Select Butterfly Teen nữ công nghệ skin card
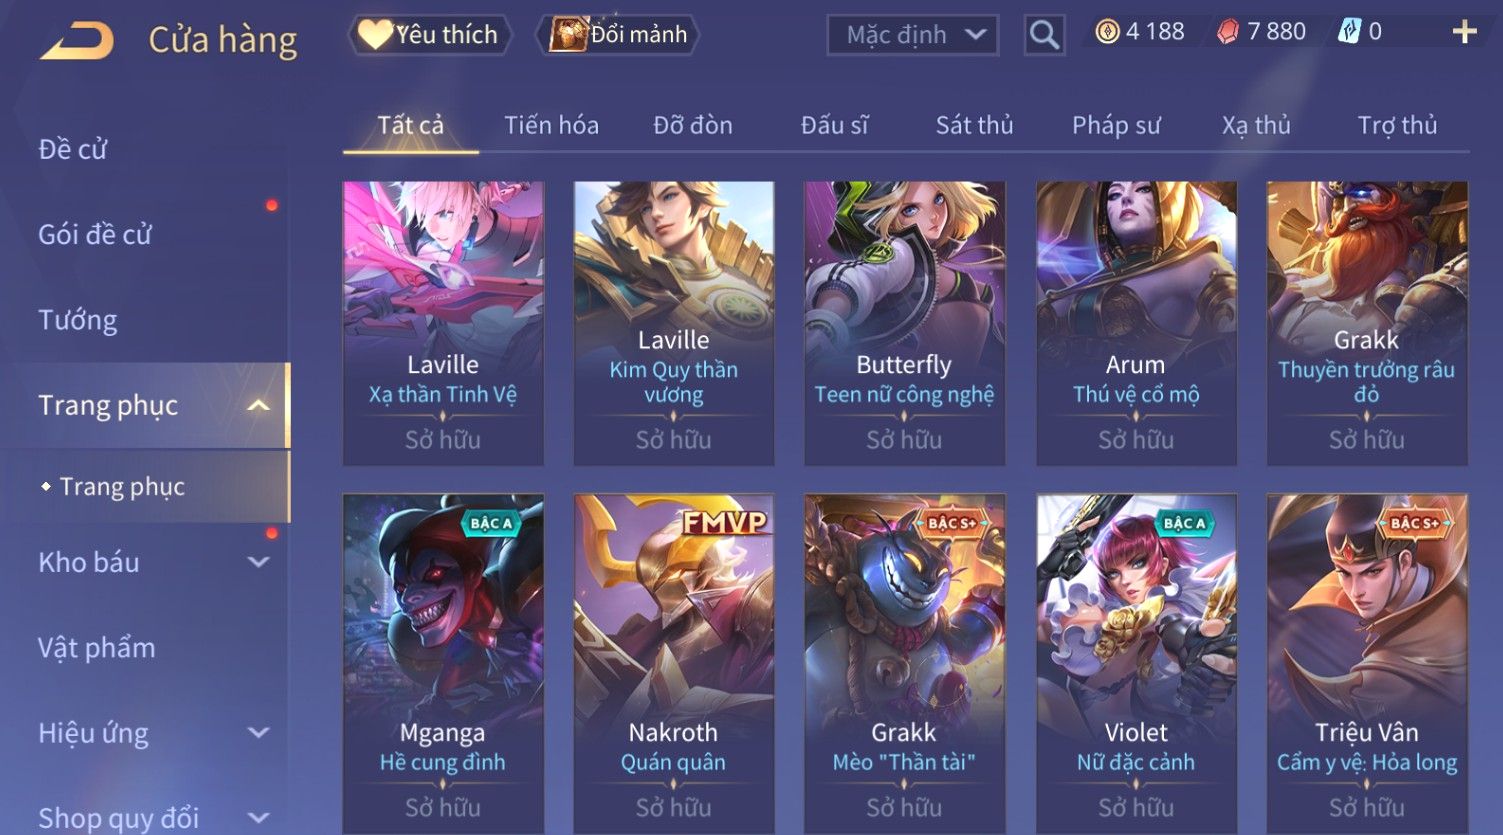The image size is (1503, 835). point(904,323)
